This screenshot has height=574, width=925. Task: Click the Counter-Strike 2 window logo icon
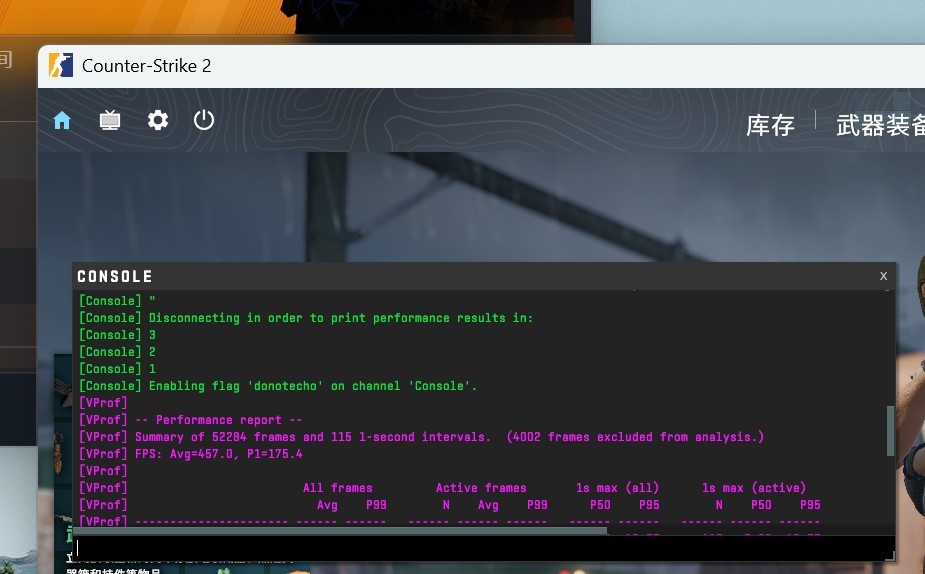61,65
